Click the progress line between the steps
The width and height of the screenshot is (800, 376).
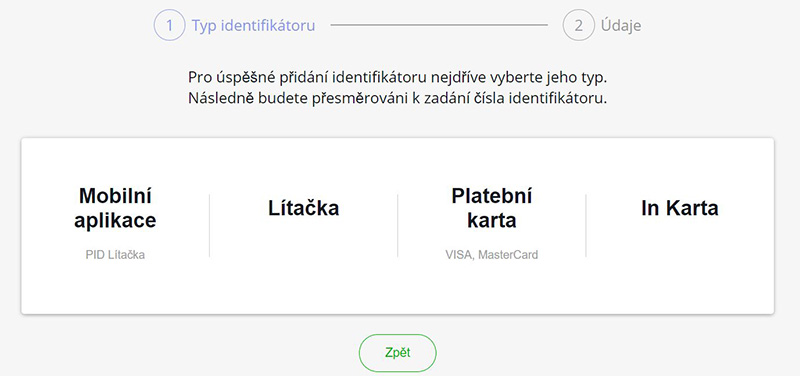pyautogui.click(x=439, y=25)
